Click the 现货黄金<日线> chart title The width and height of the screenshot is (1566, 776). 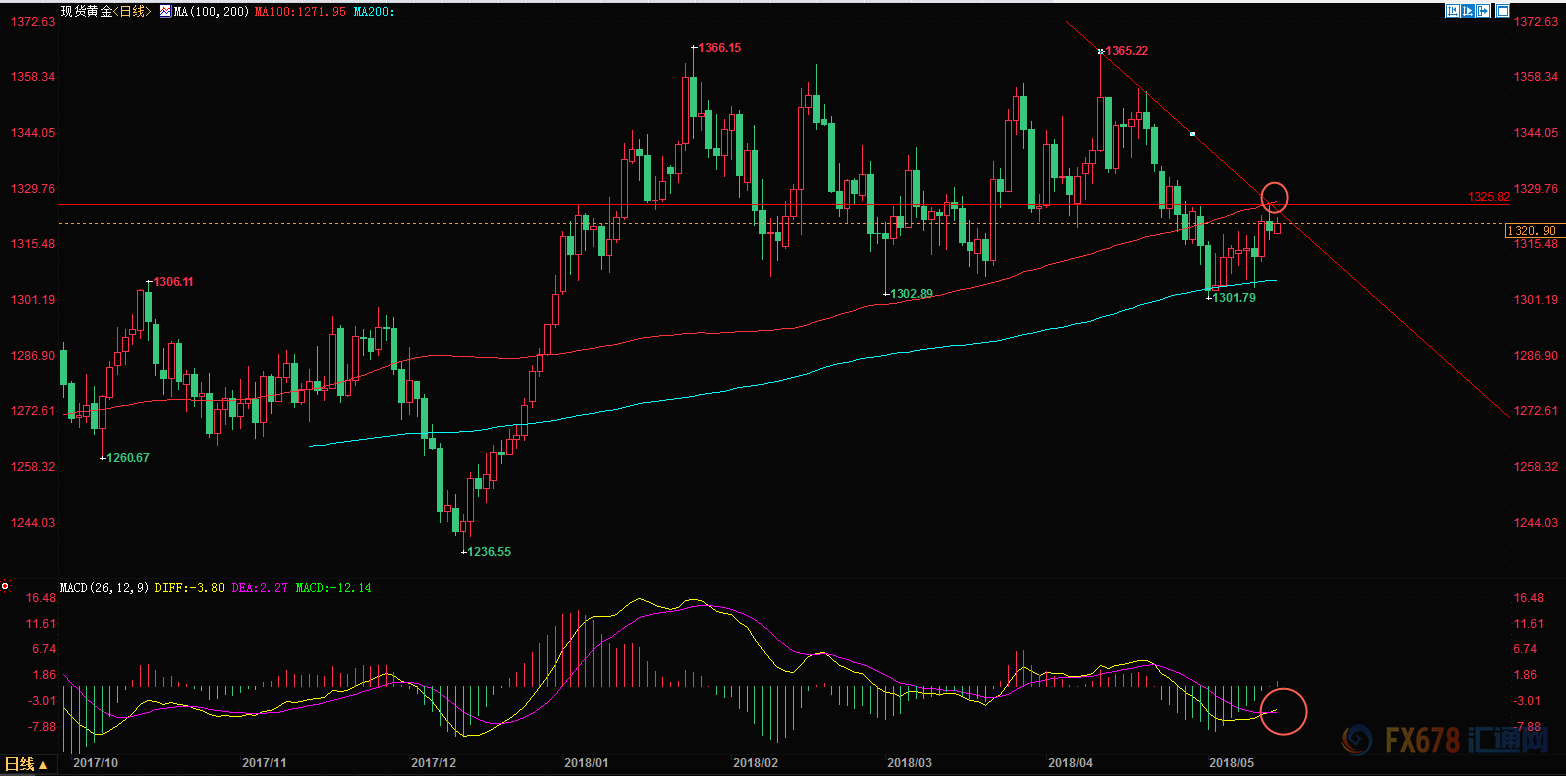106,11
